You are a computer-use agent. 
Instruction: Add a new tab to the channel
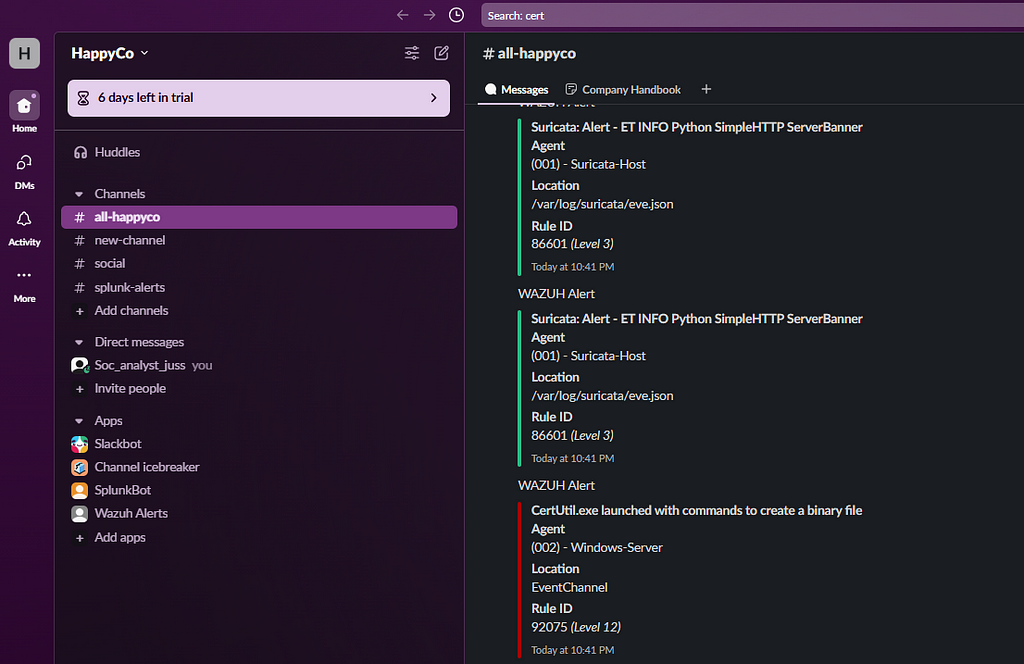point(706,89)
